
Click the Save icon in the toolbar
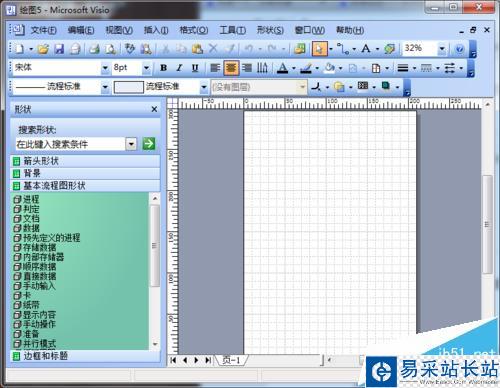click(59, 49)
